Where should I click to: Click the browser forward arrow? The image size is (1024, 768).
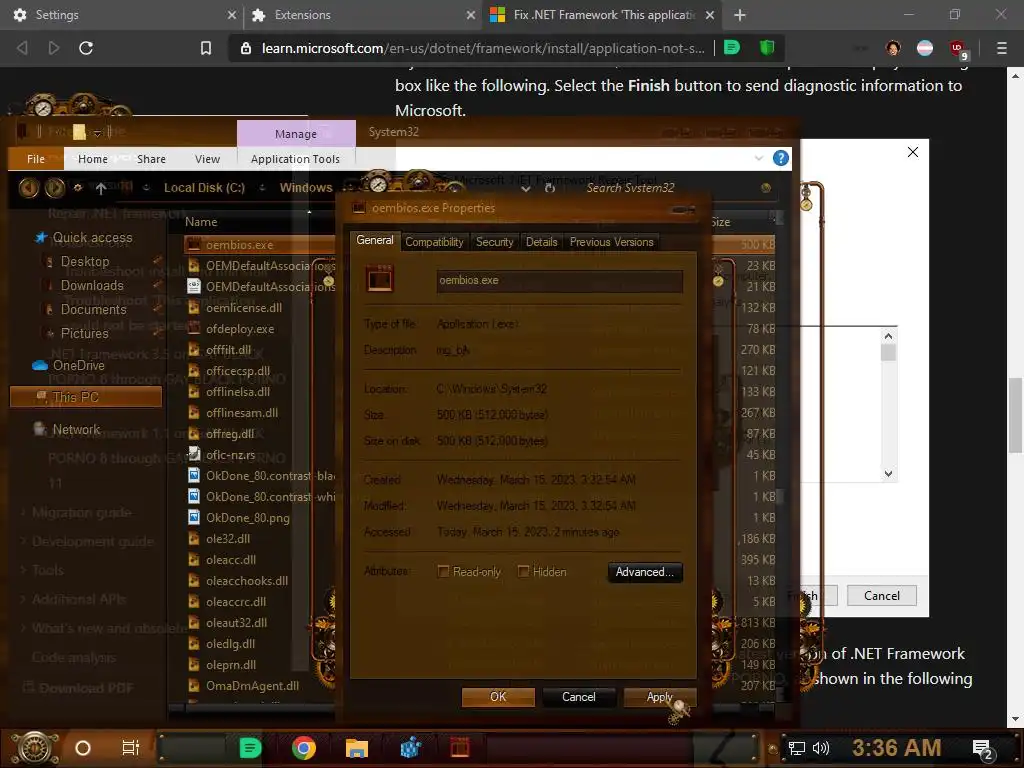point(54,48)
